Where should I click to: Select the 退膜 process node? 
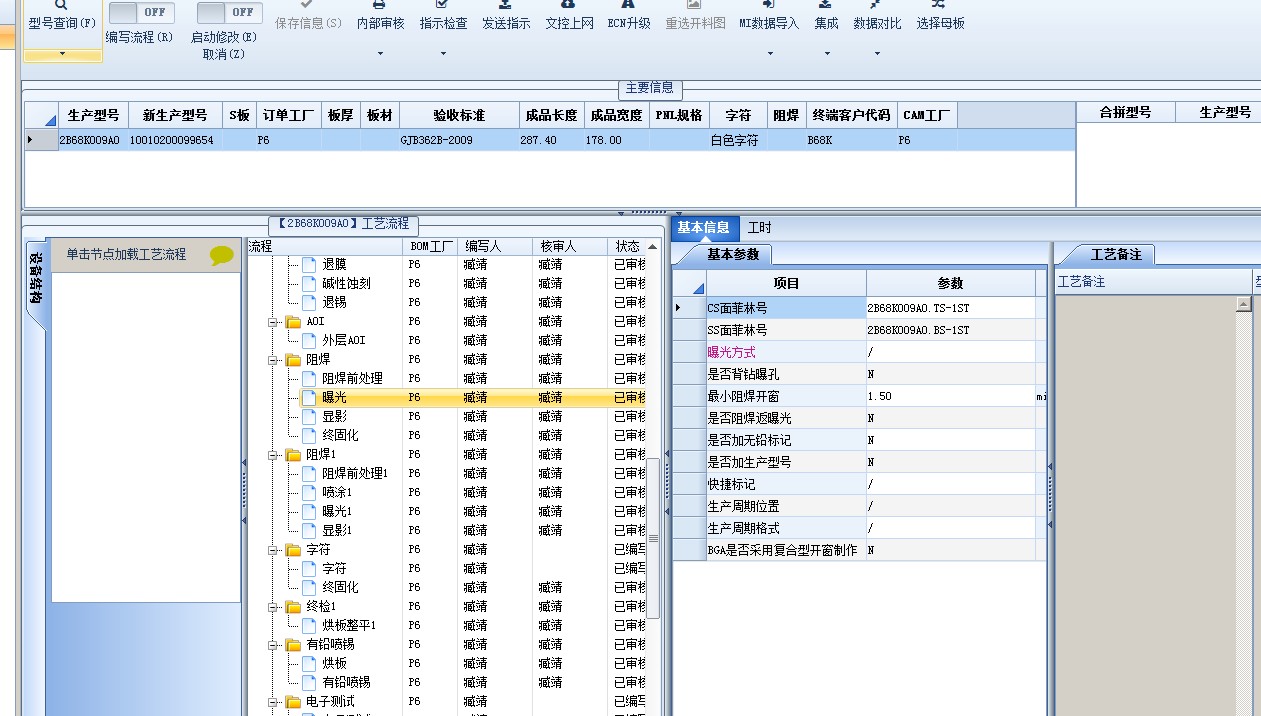[334, 265]
